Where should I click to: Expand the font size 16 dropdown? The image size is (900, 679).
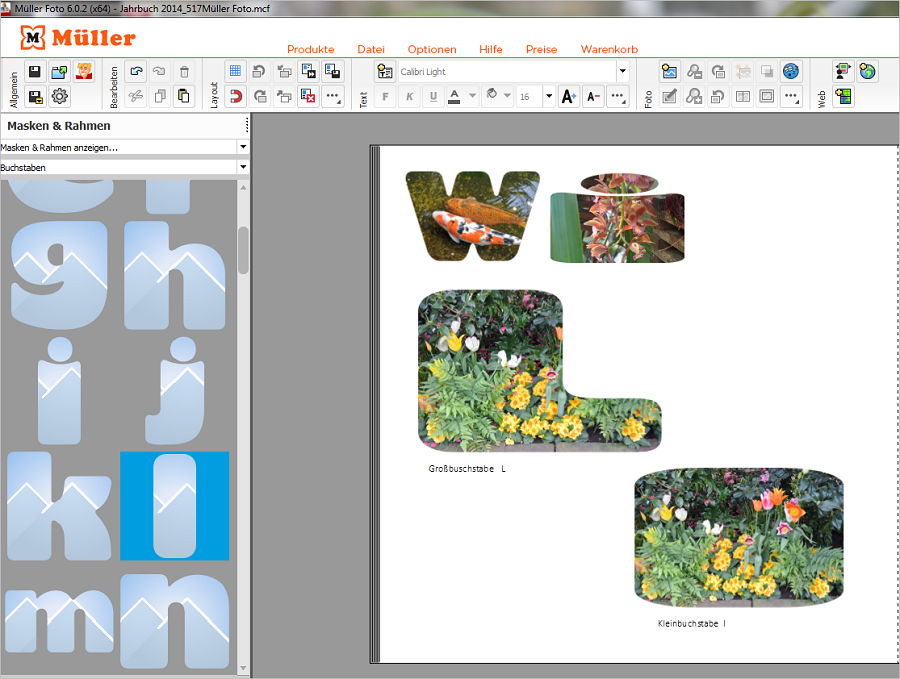coord(549,96)
